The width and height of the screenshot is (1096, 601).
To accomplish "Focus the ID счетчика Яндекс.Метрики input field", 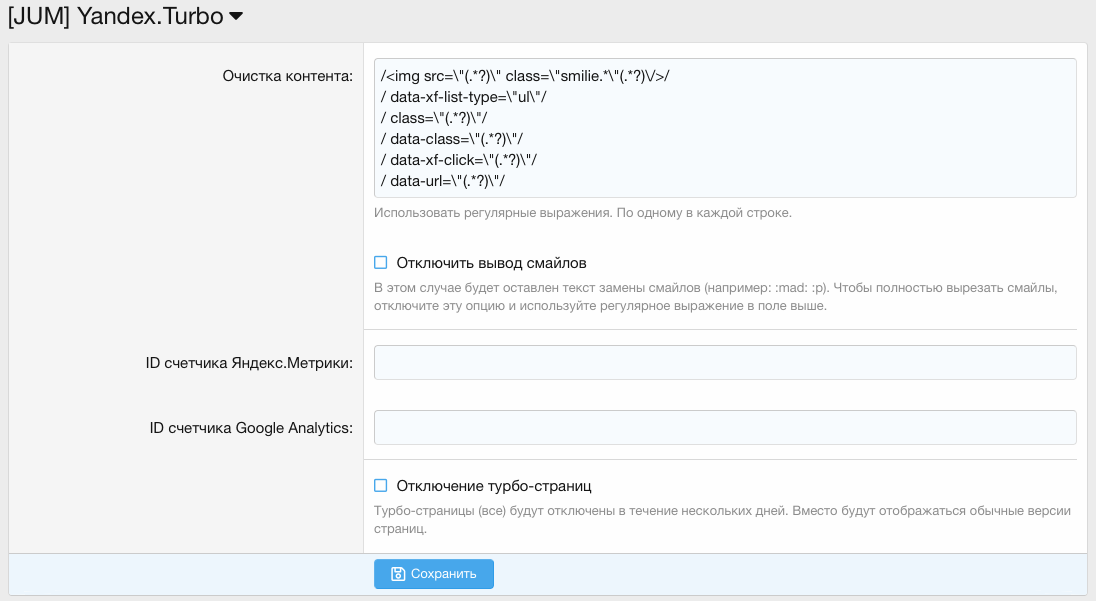I will pos(724,363).
